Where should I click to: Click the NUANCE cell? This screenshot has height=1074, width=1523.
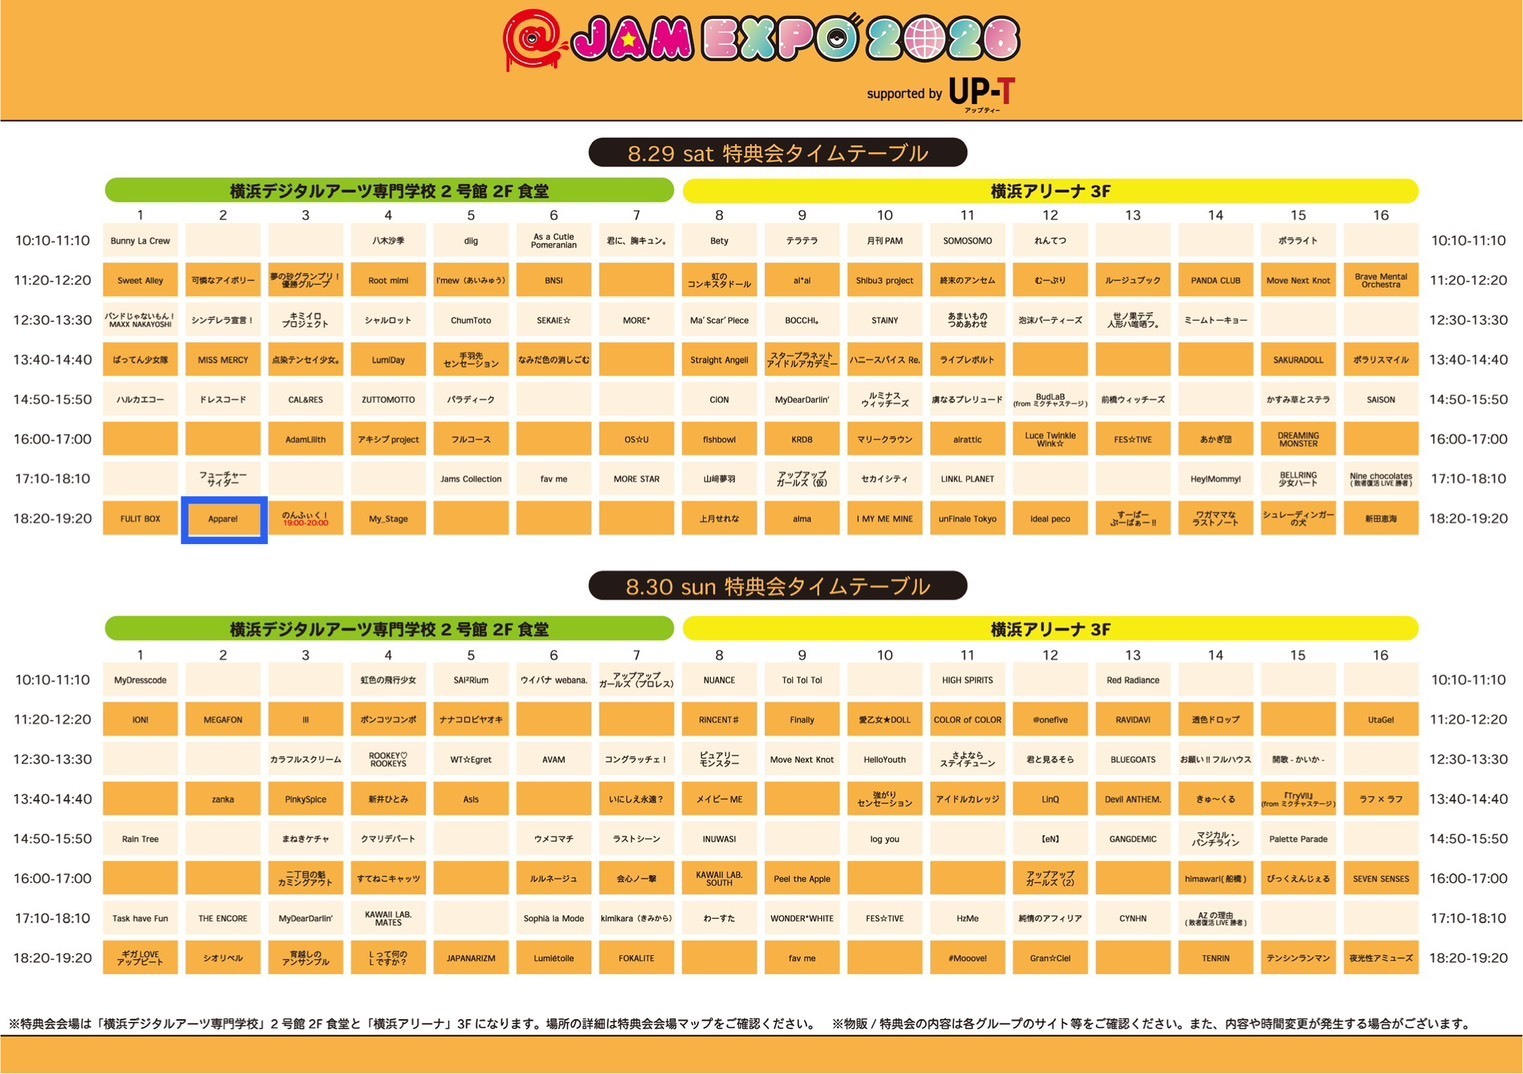719,680
